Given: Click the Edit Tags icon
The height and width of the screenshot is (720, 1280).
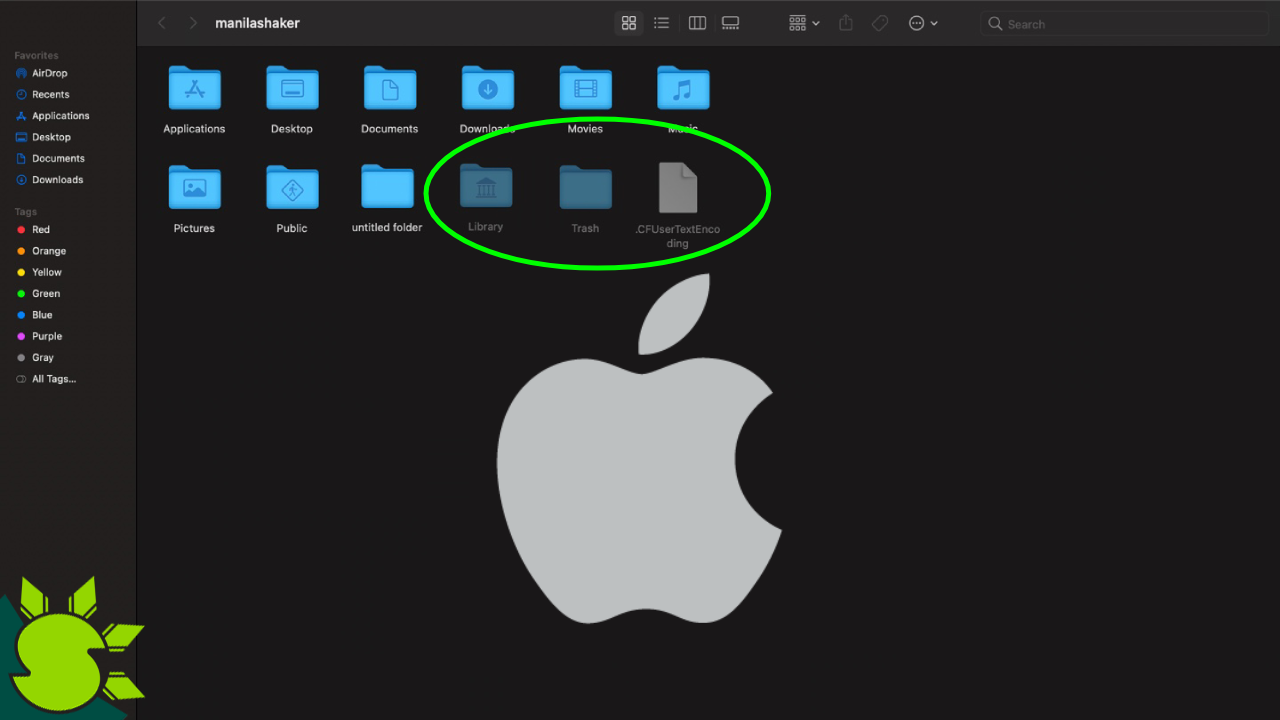Looking at the screenshot, I should 880,23.
